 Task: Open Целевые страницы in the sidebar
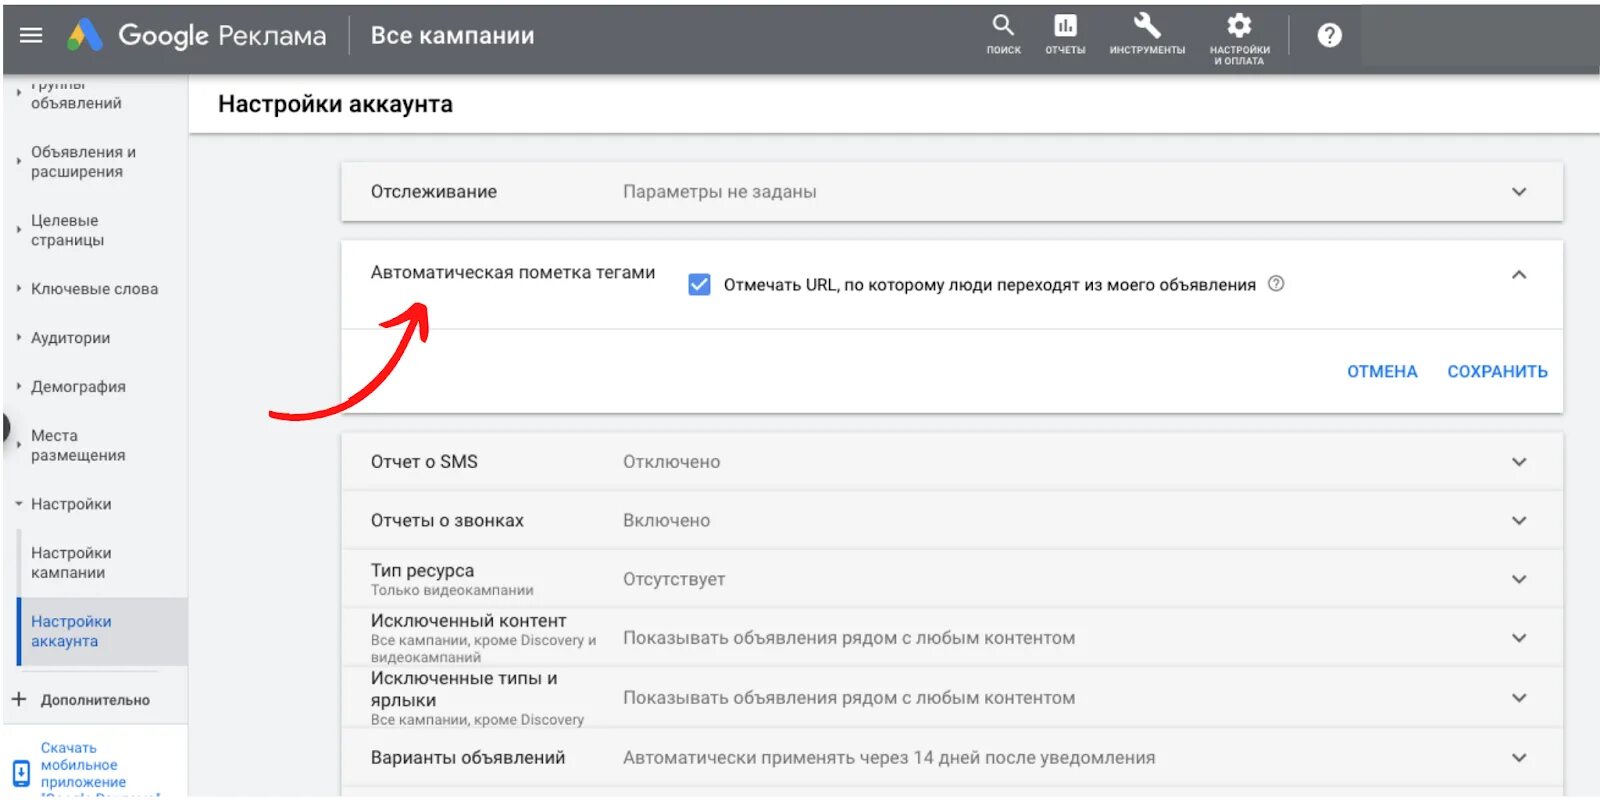click(x=67, y=230)
